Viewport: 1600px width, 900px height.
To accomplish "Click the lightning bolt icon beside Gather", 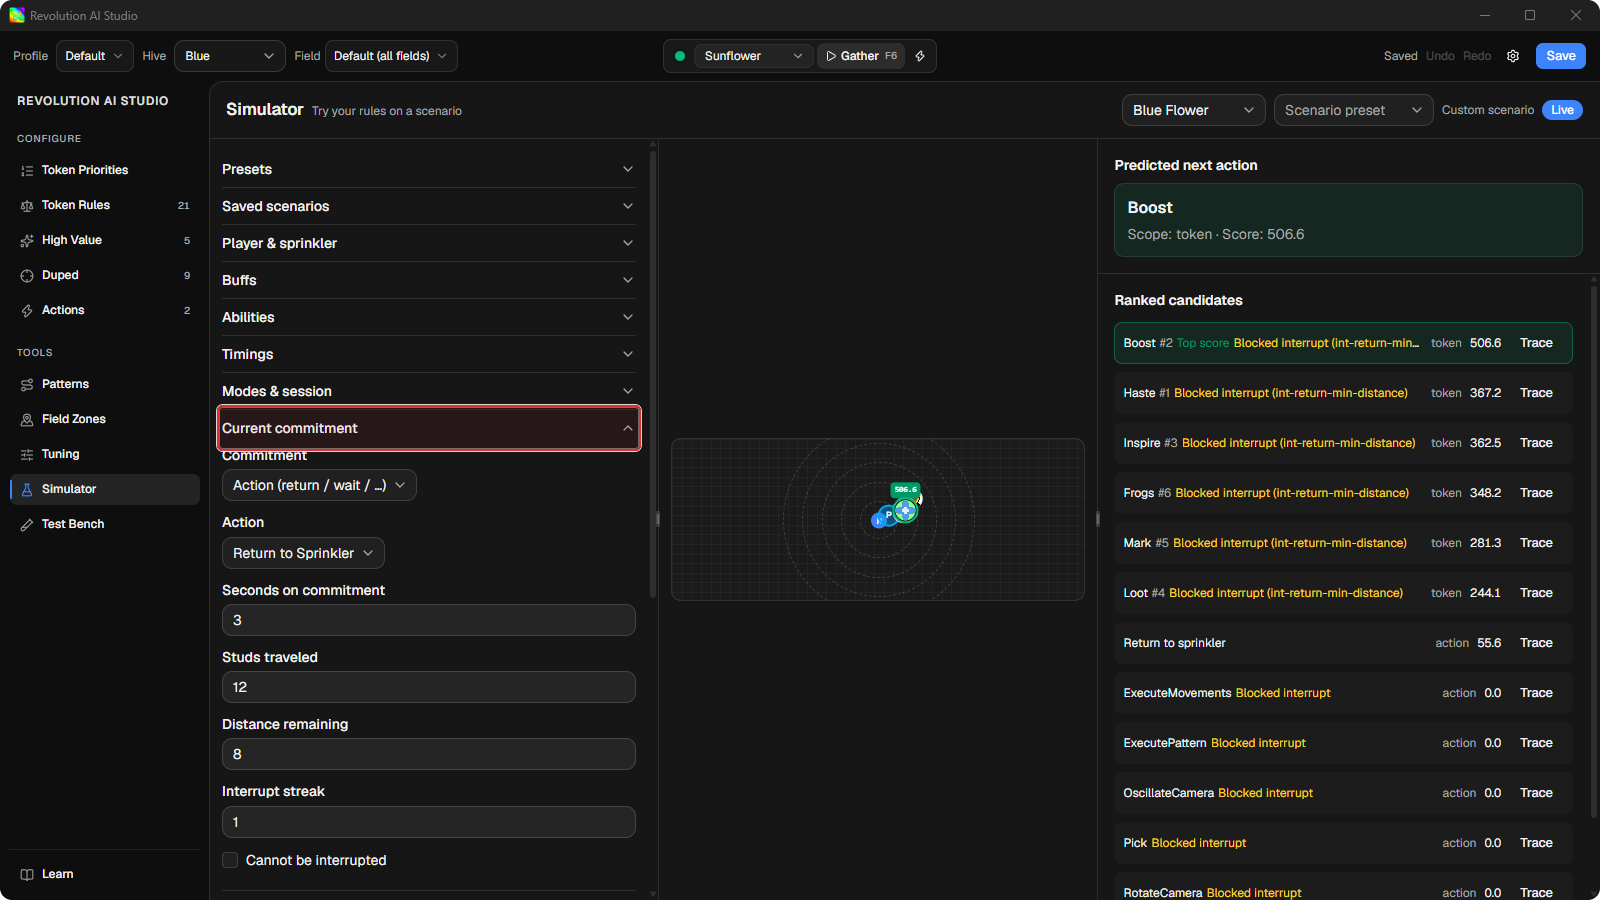I will pos(920,56).
